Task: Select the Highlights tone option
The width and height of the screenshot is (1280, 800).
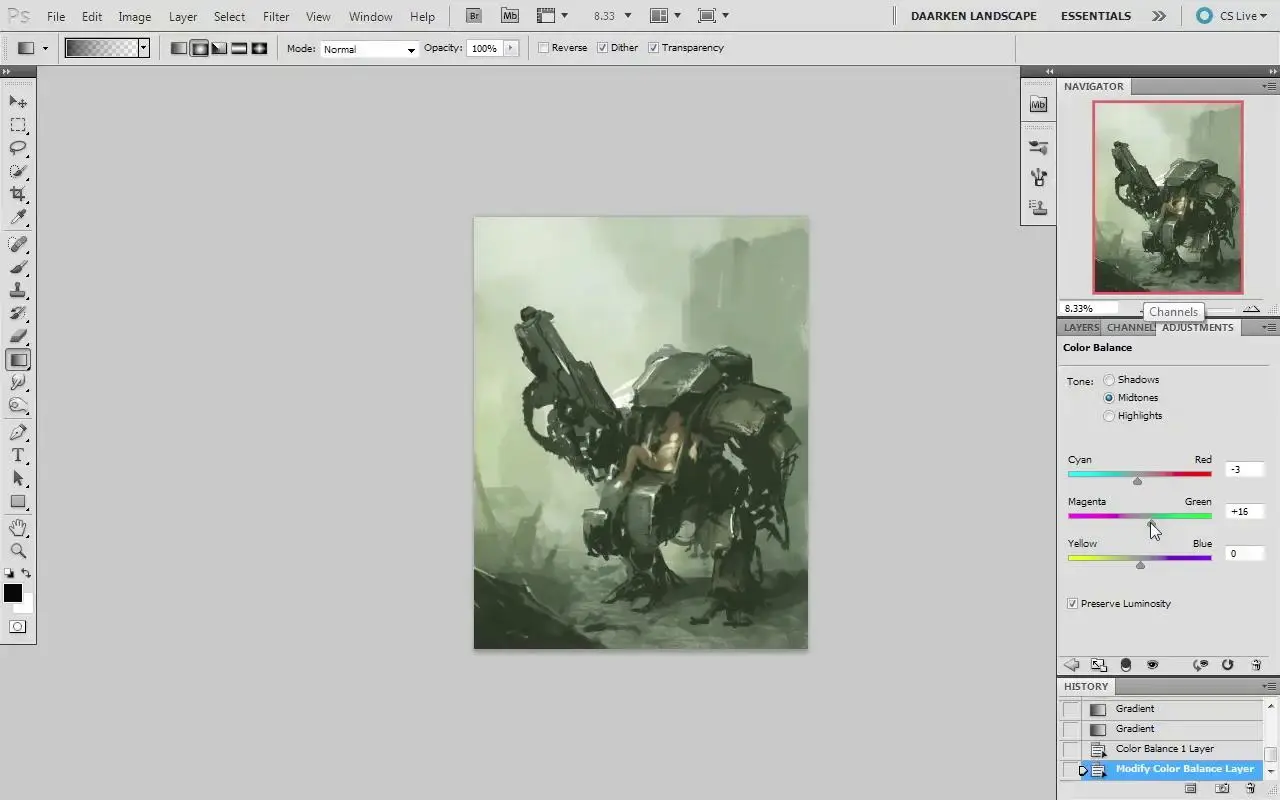Action: (x=1109, y=416)
